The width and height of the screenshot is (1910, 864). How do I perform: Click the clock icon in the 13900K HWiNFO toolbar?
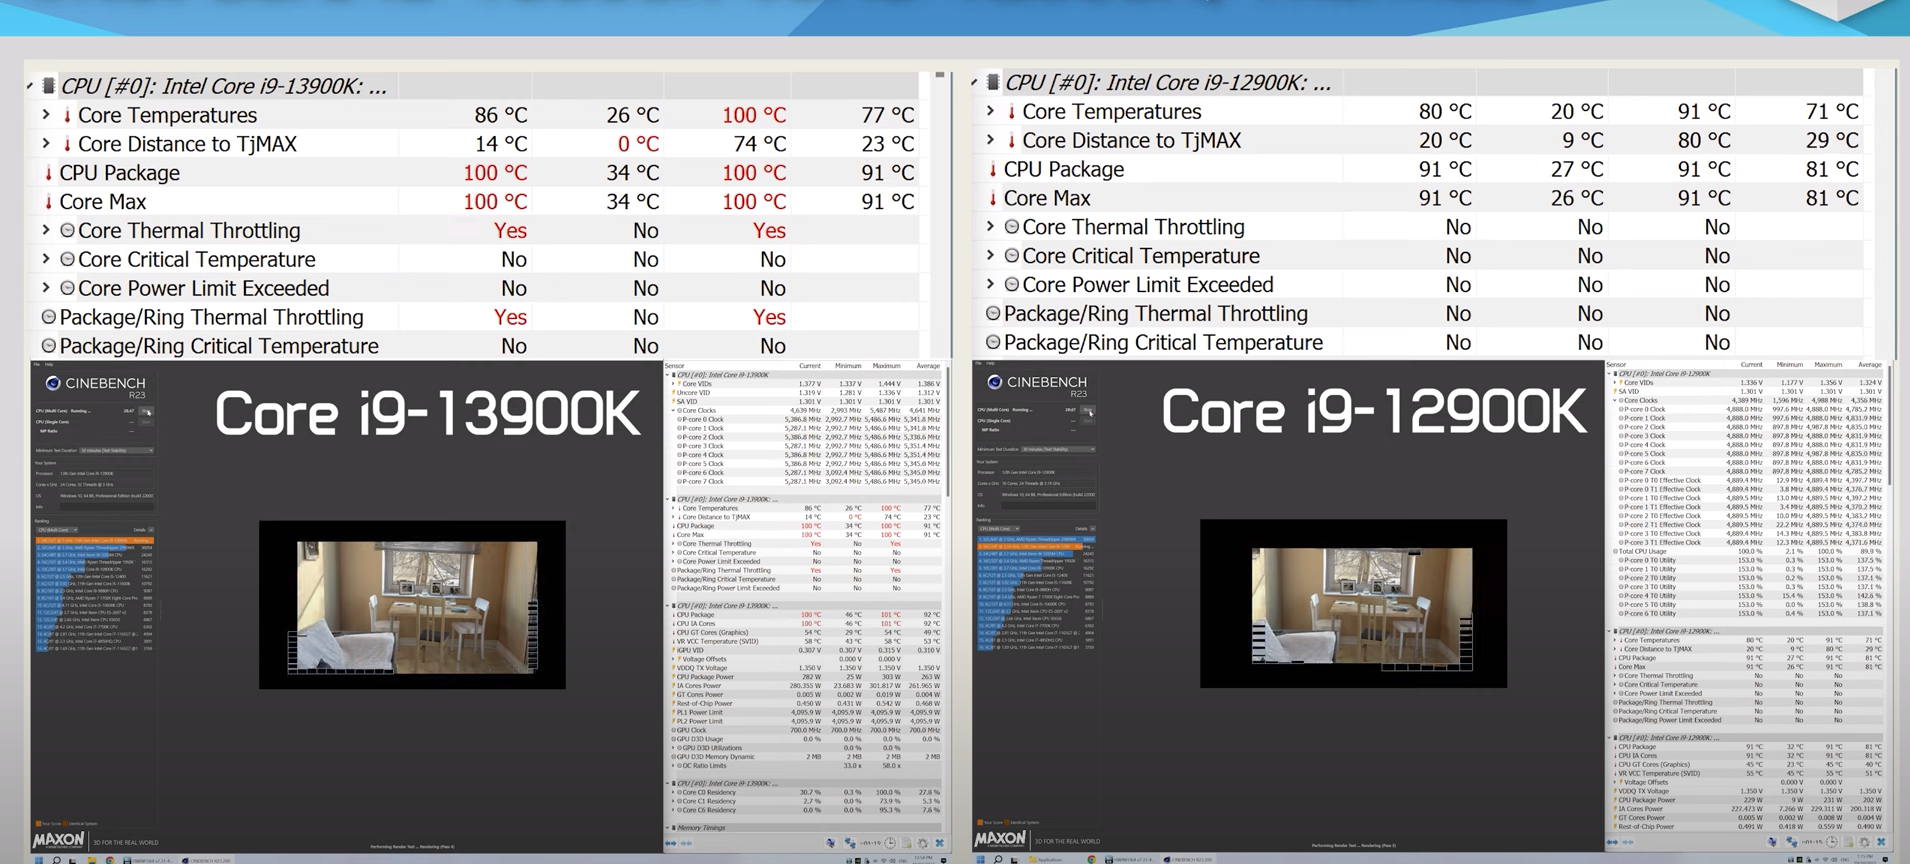pyautogui.click(x=890, y=843)
